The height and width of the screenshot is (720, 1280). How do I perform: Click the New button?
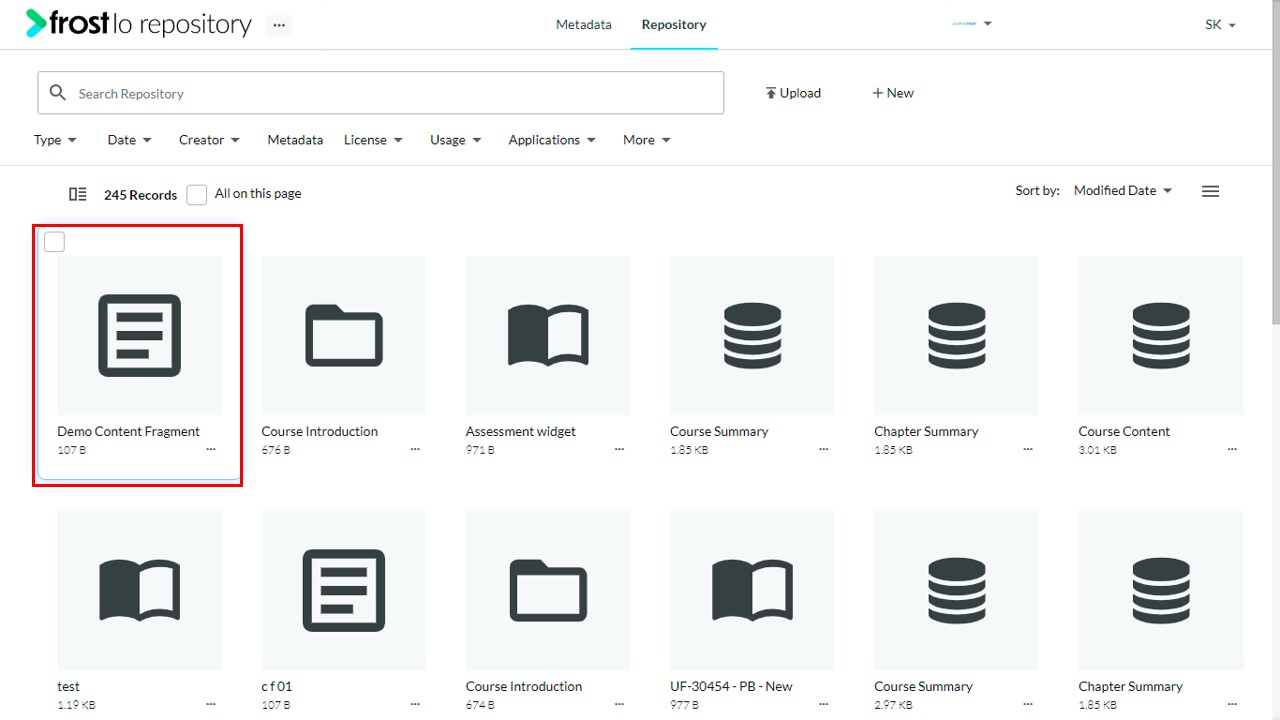[893, 93]
